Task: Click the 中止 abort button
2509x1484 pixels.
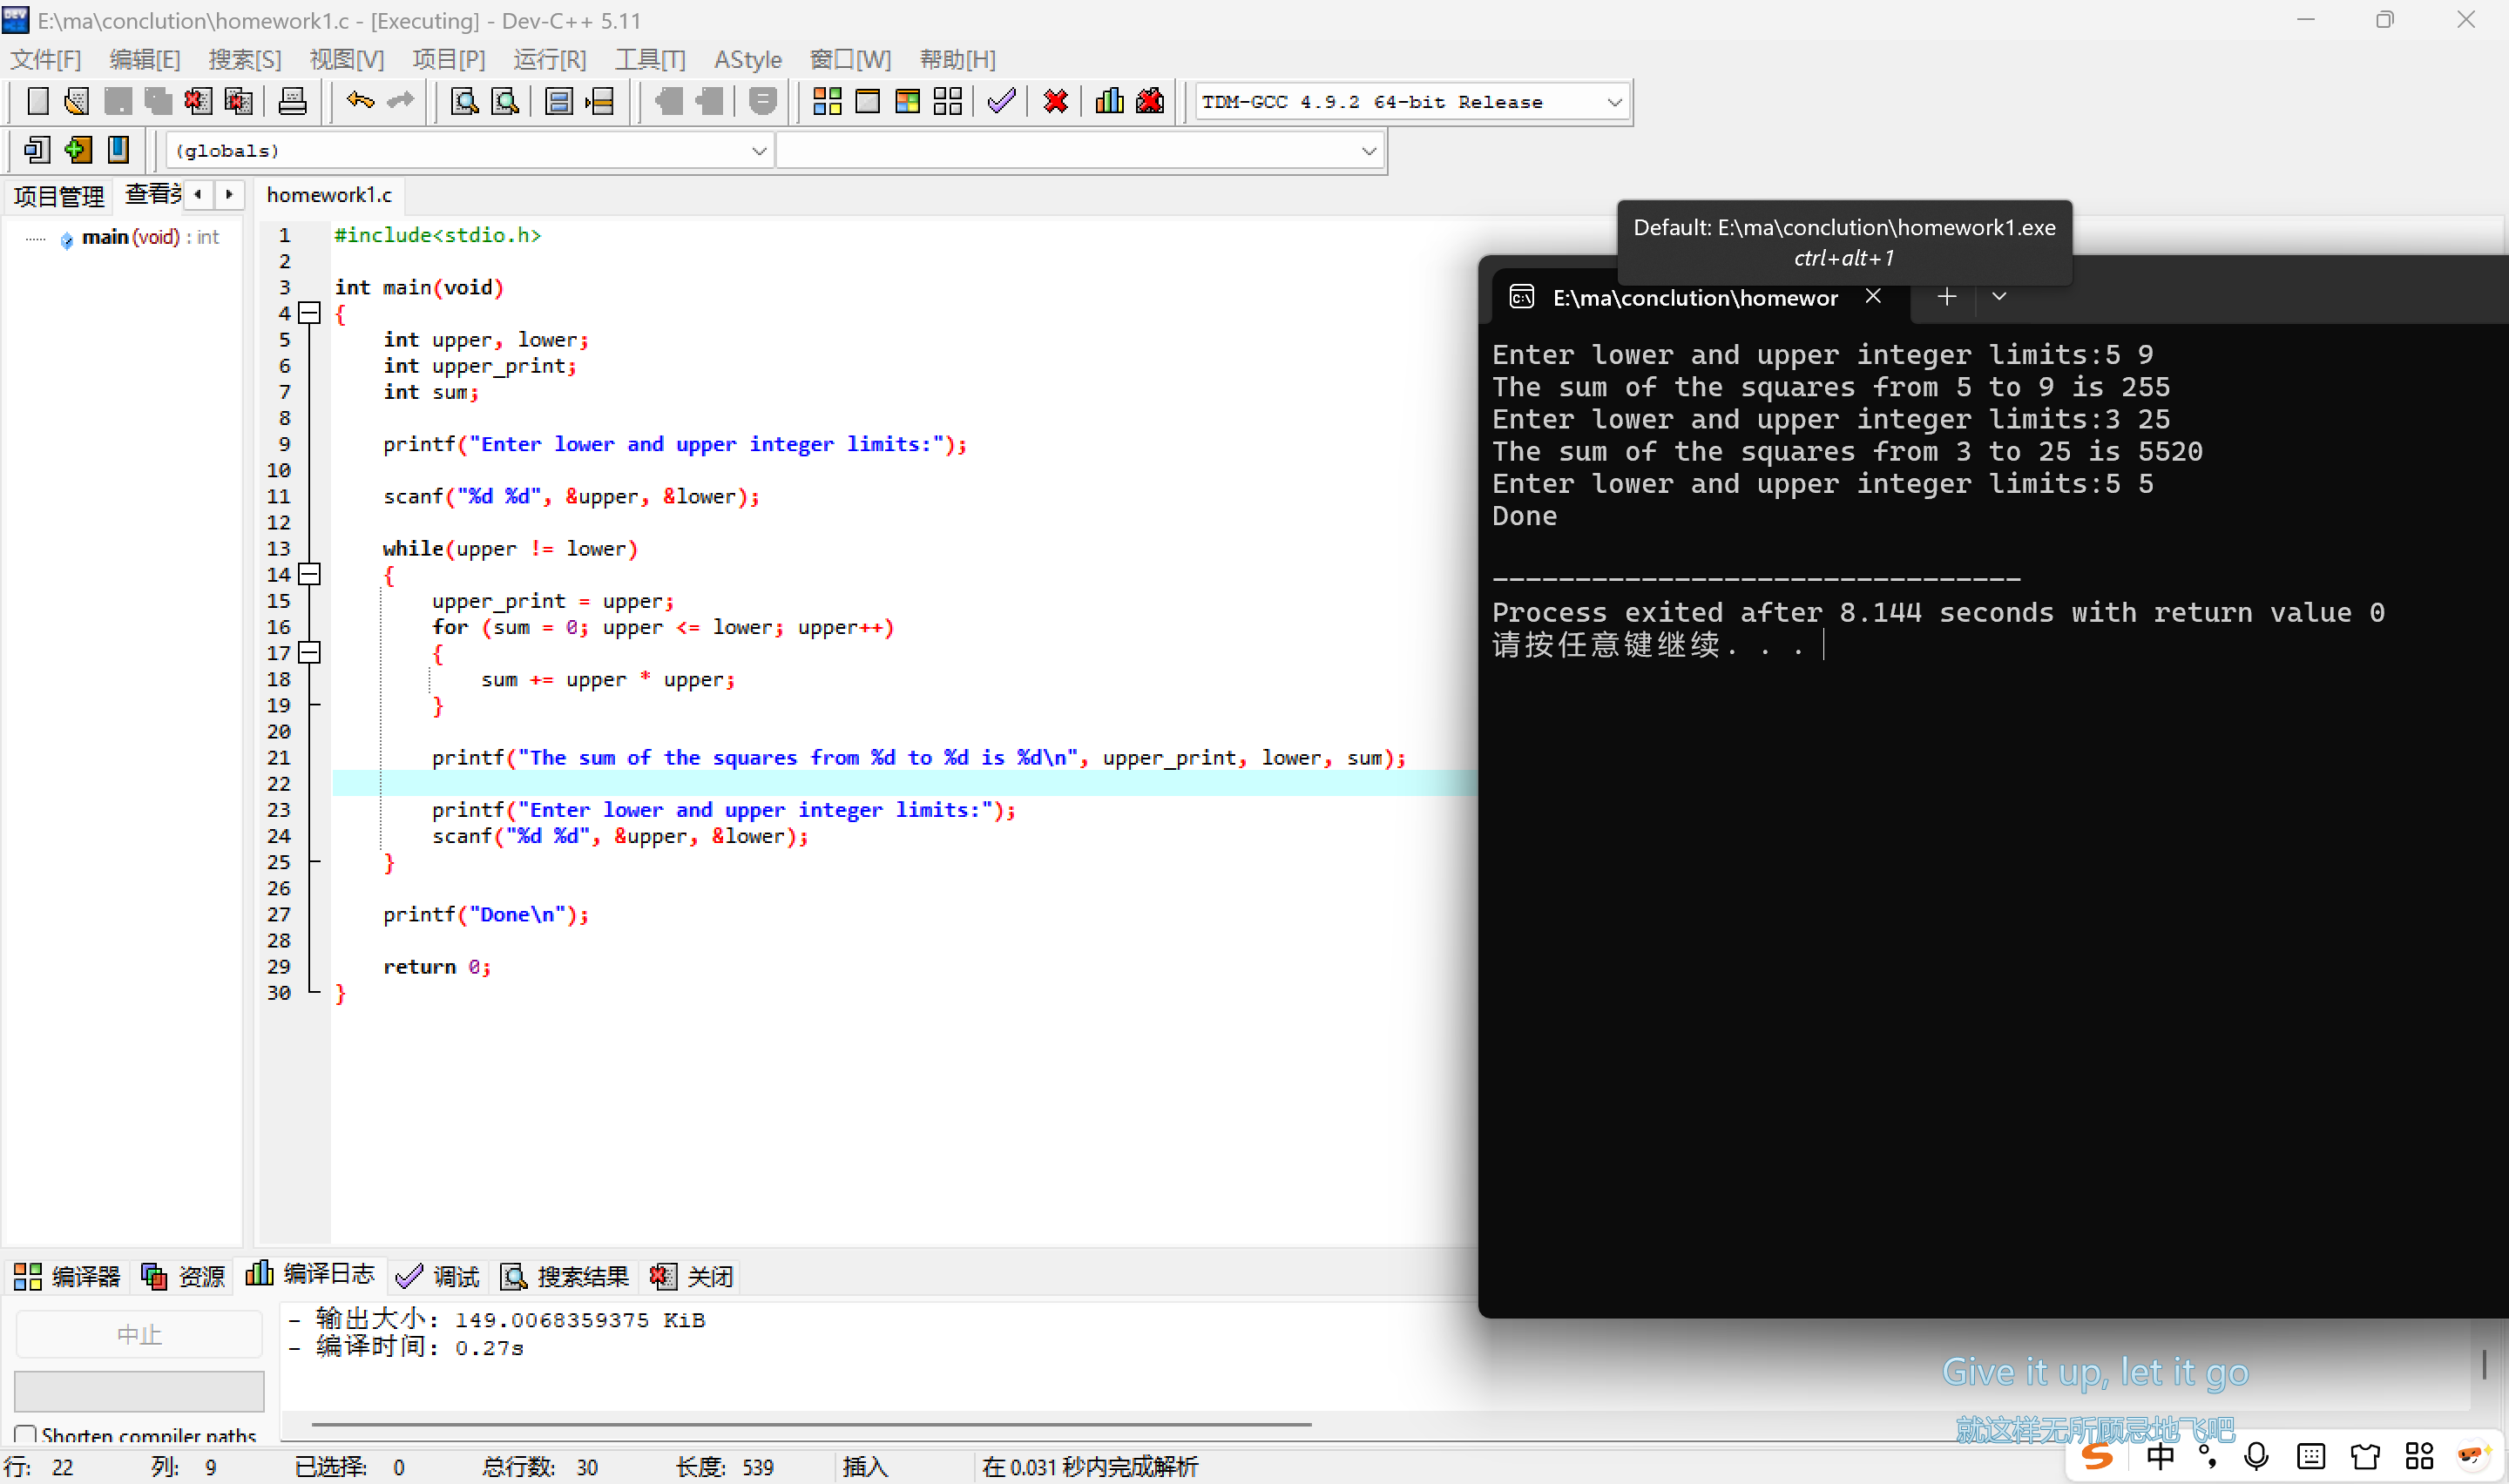Action: [x=139, y=1334]
